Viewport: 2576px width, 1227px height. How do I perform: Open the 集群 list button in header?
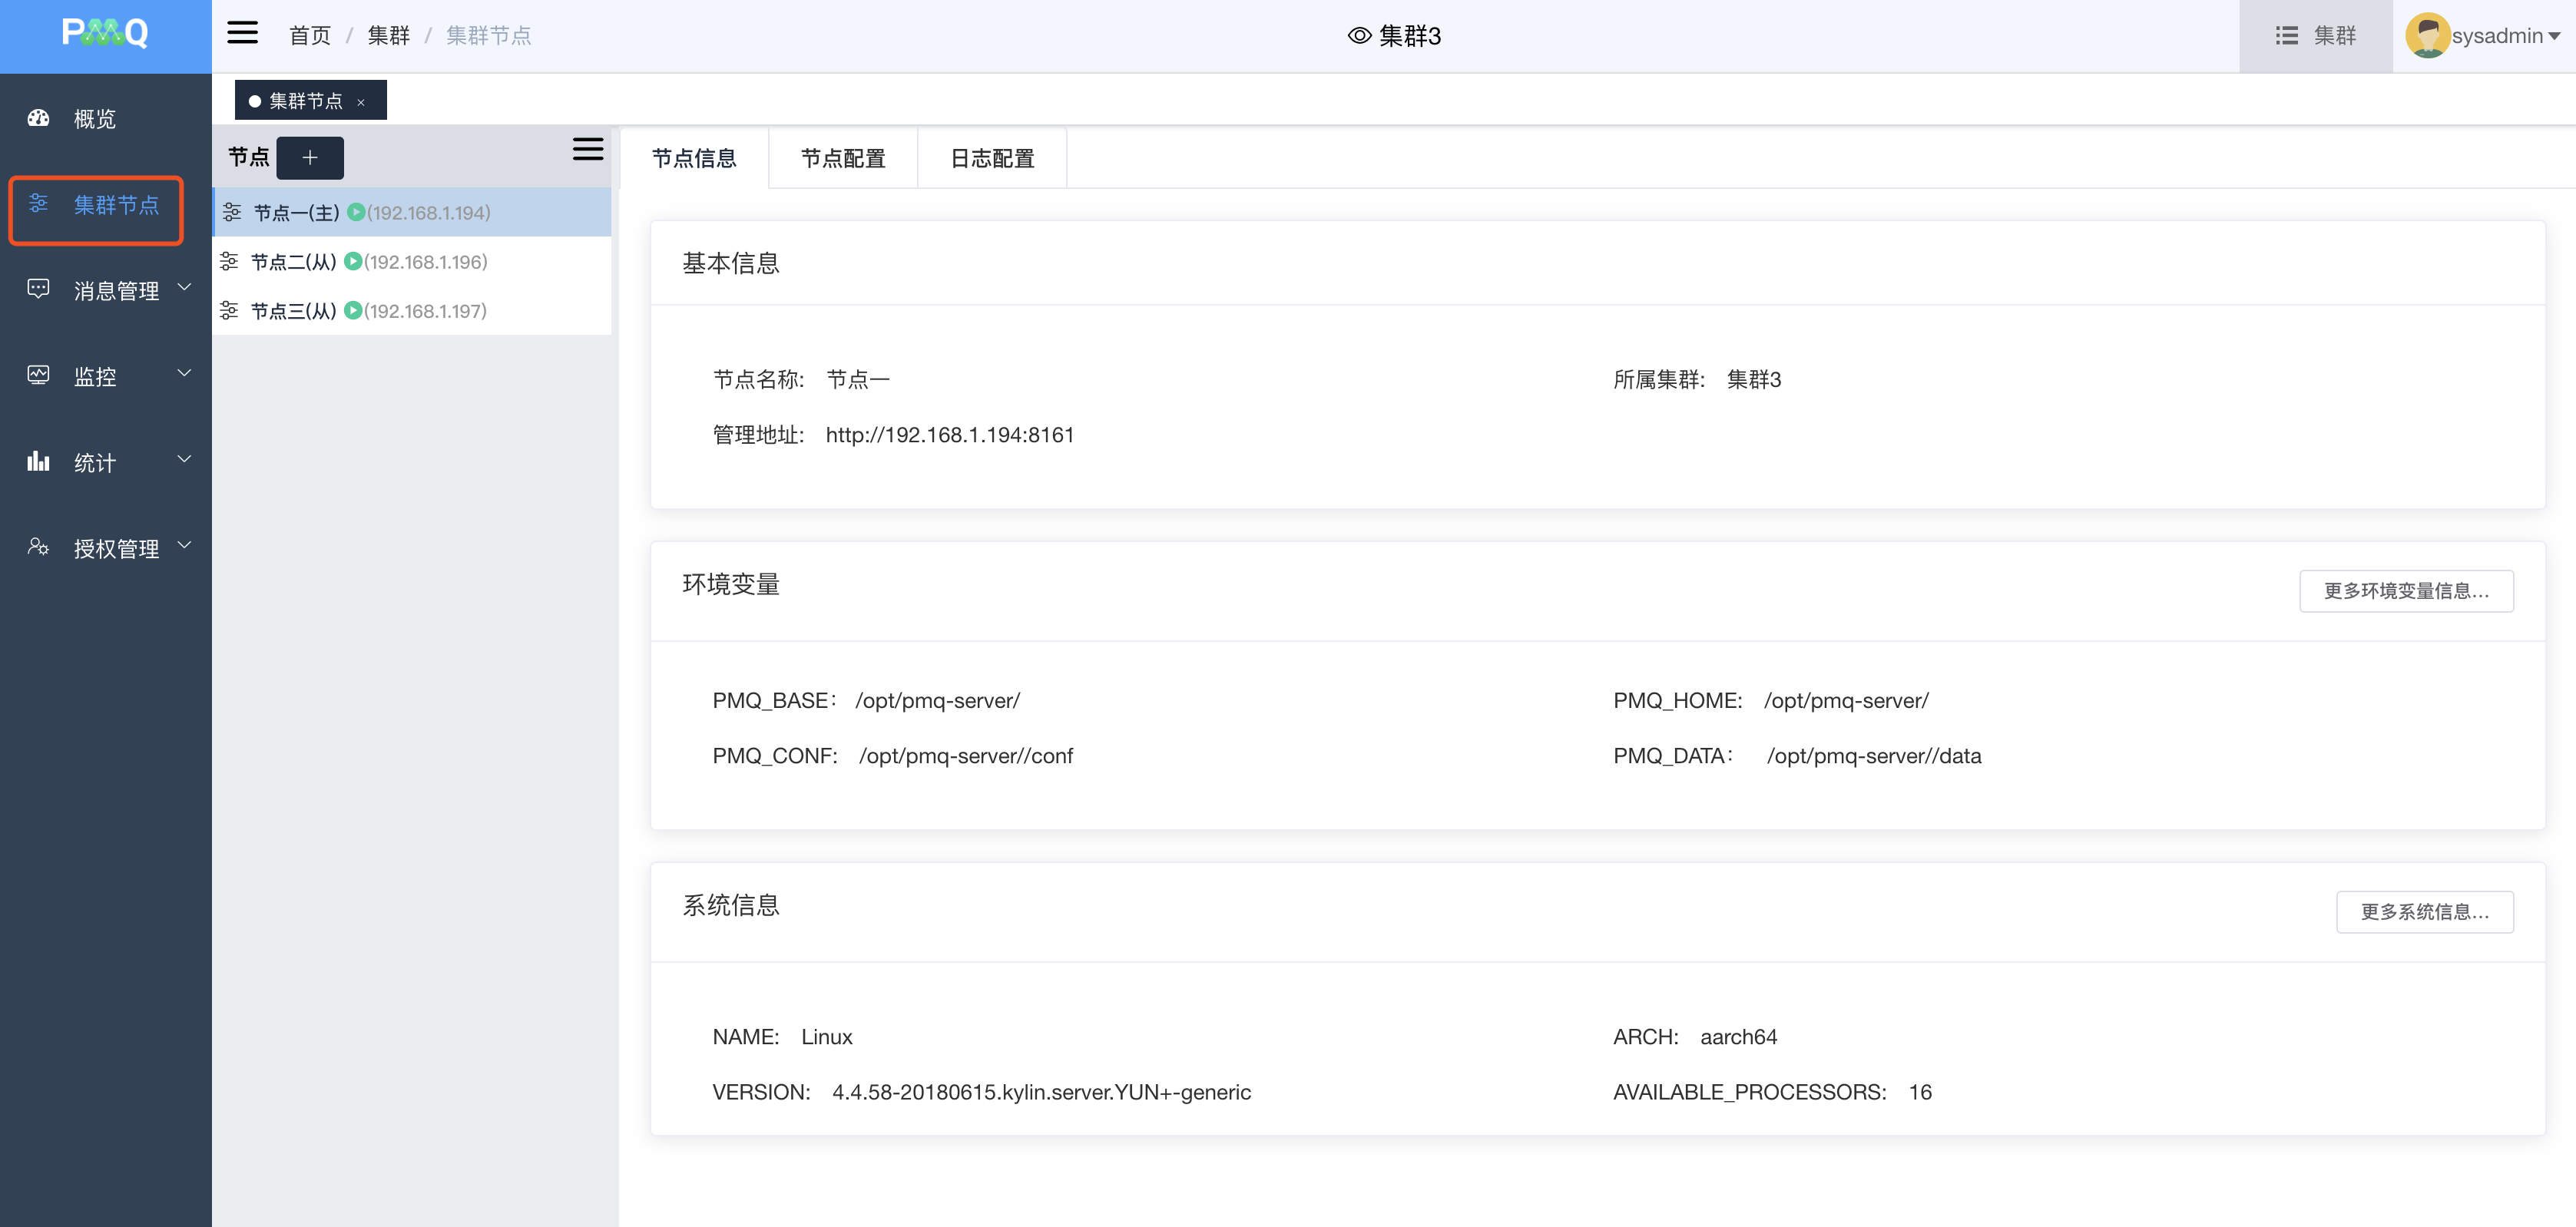pyautogui.click(x=2315, y=36)
